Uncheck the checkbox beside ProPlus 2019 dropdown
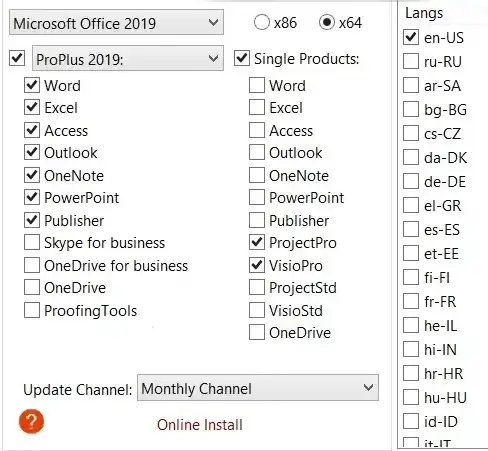488x451 pixels. [x=17, y=58]
